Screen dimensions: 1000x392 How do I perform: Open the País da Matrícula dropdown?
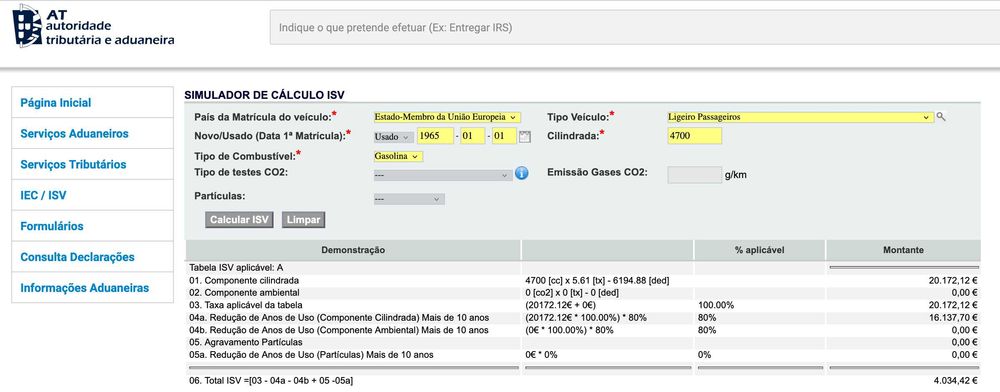coord(447,117)
